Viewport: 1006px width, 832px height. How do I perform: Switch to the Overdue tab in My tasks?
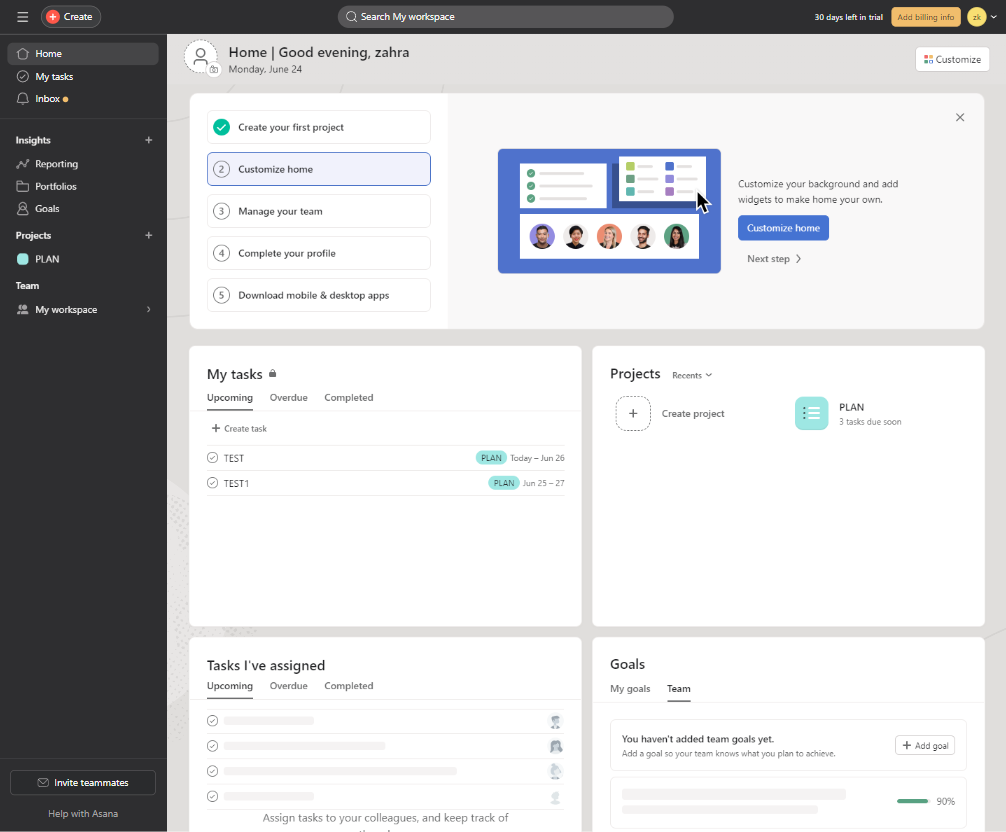[x=288, y=398]
